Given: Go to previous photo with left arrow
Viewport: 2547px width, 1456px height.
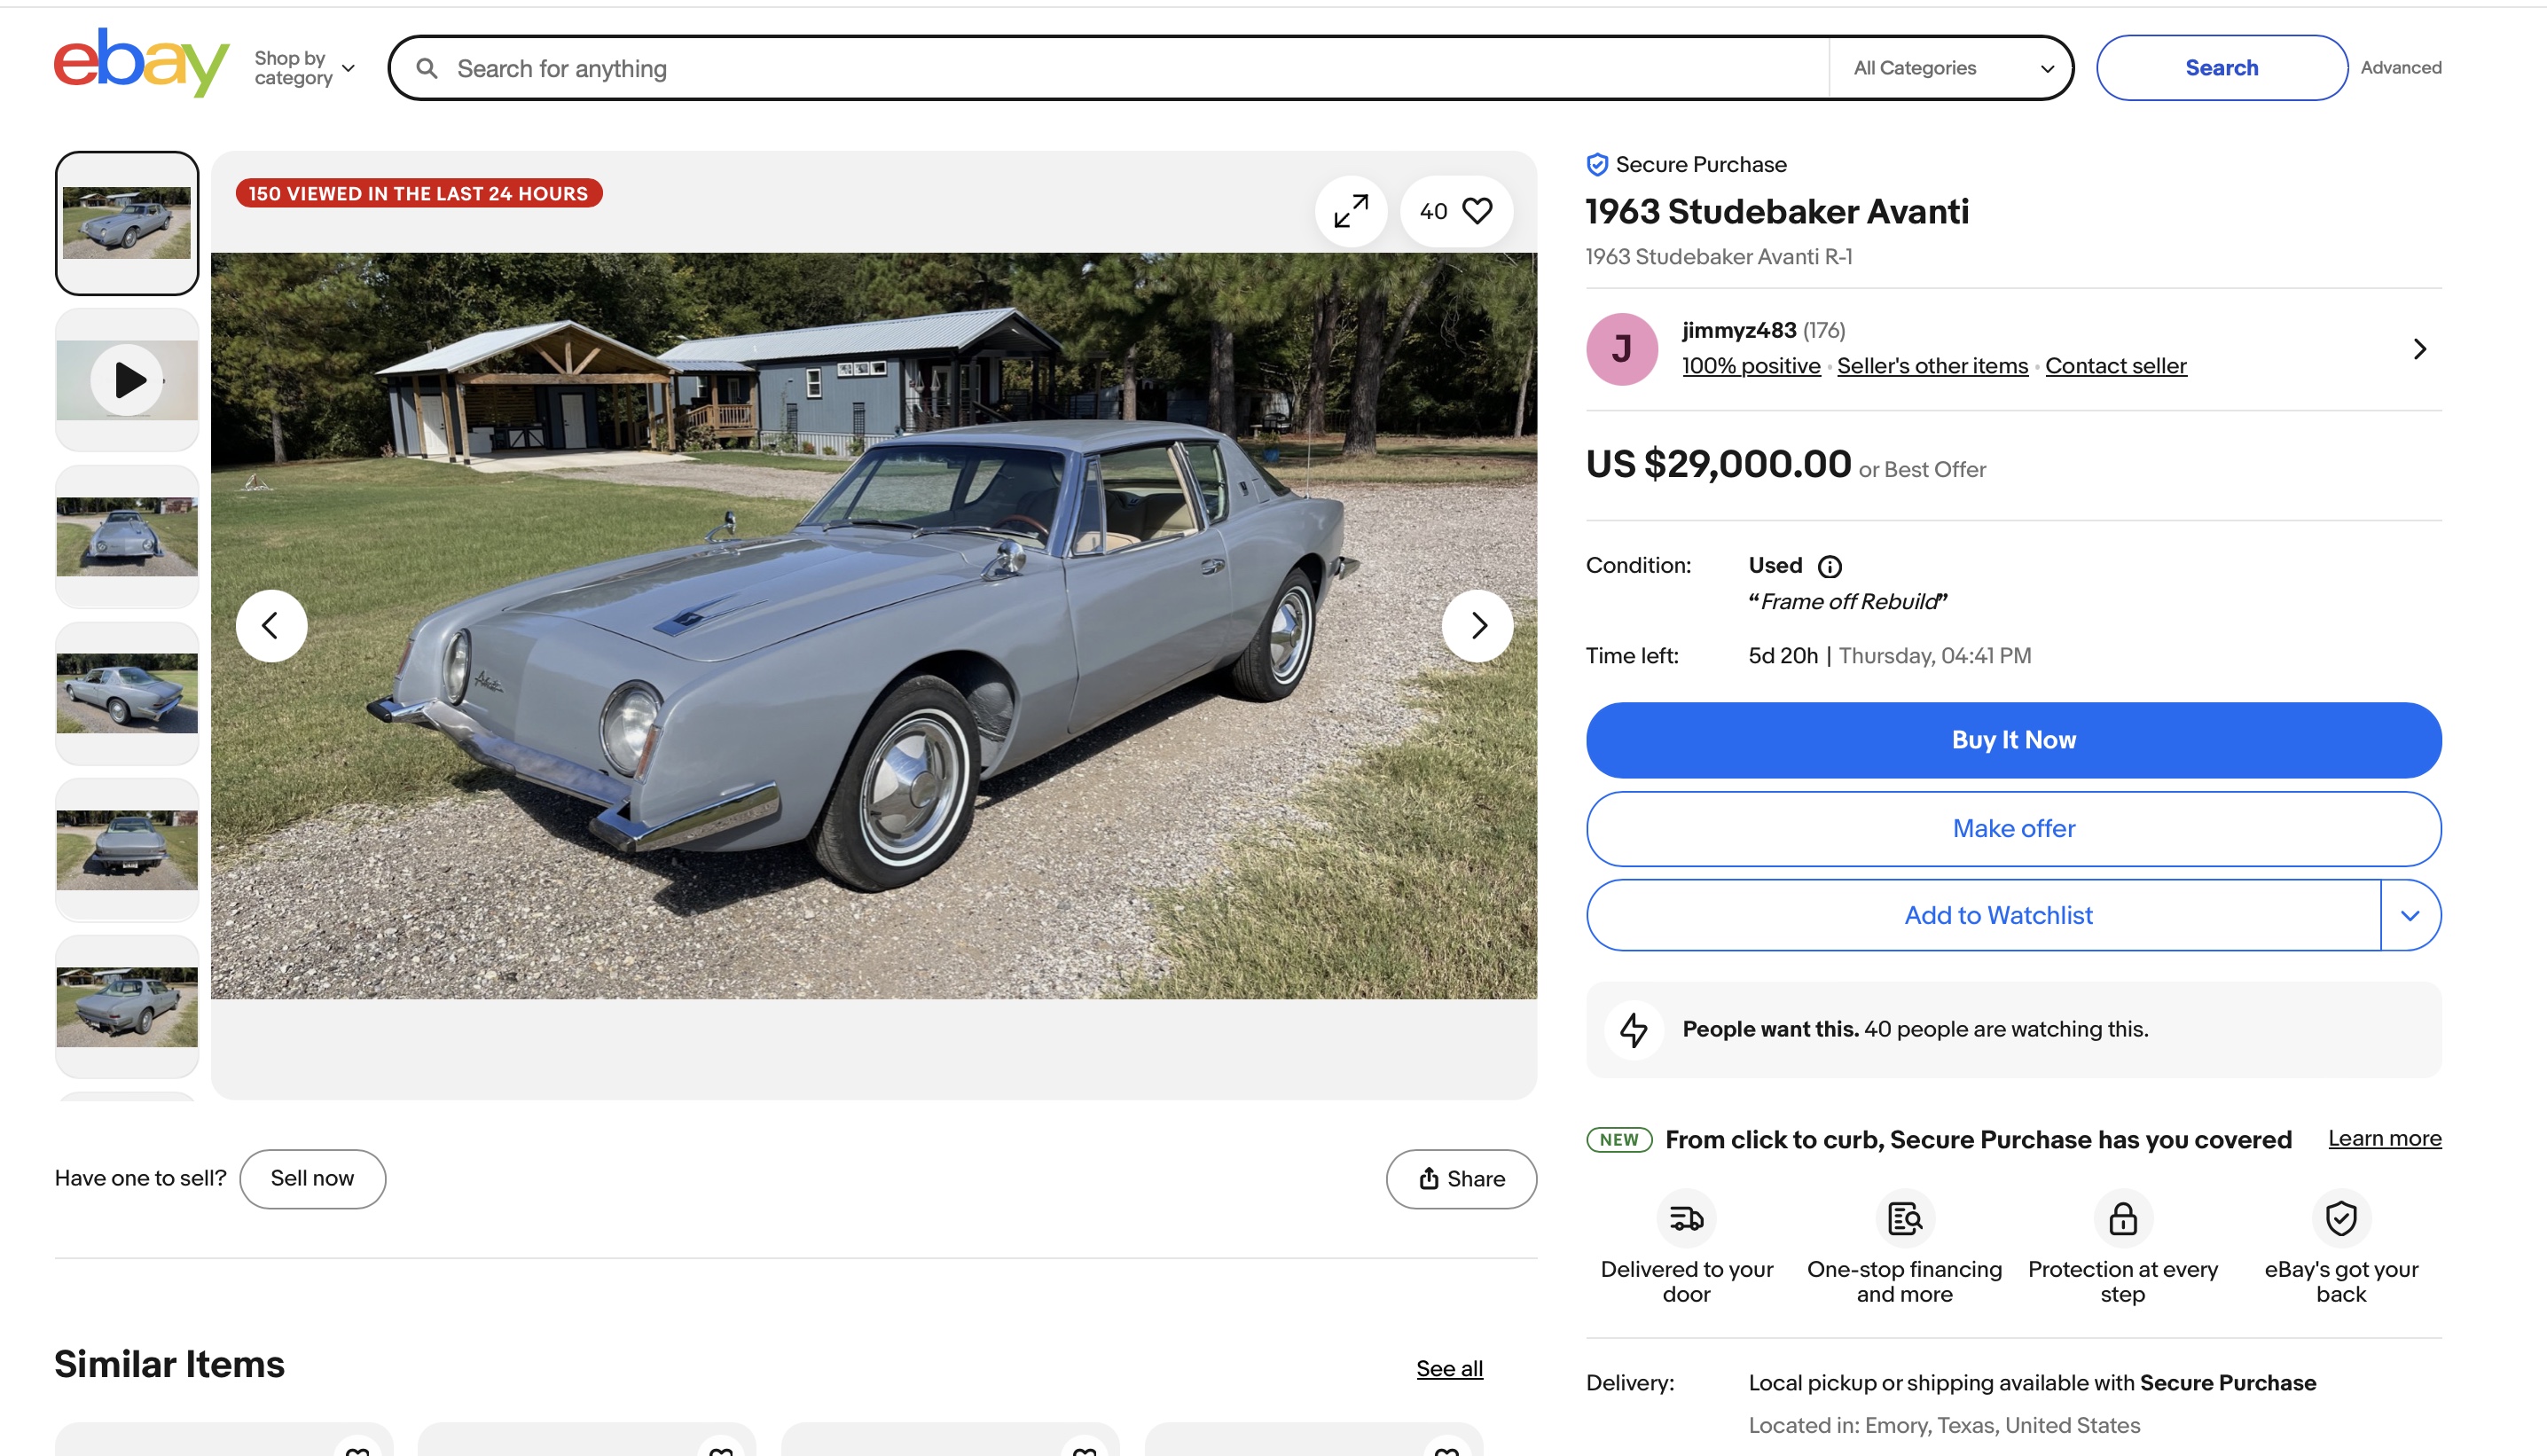Looking at the screenshot, I should coord(271,626).
